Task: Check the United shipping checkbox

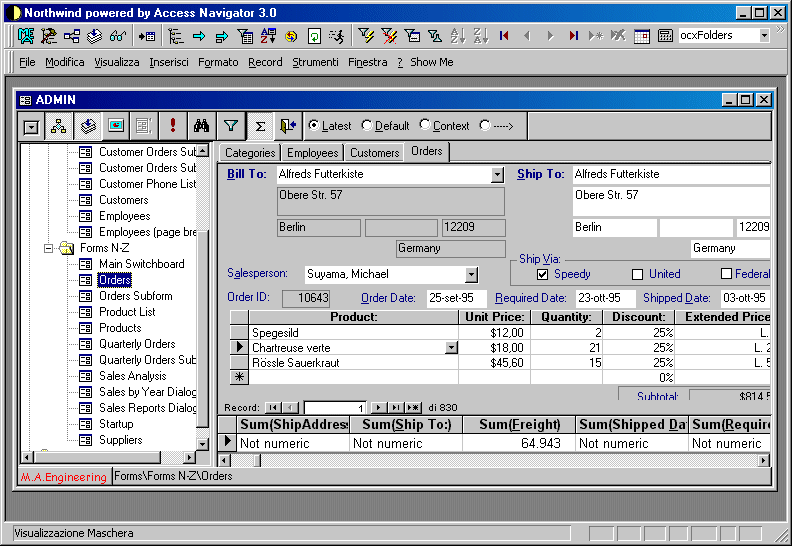Action: [637, 274]
